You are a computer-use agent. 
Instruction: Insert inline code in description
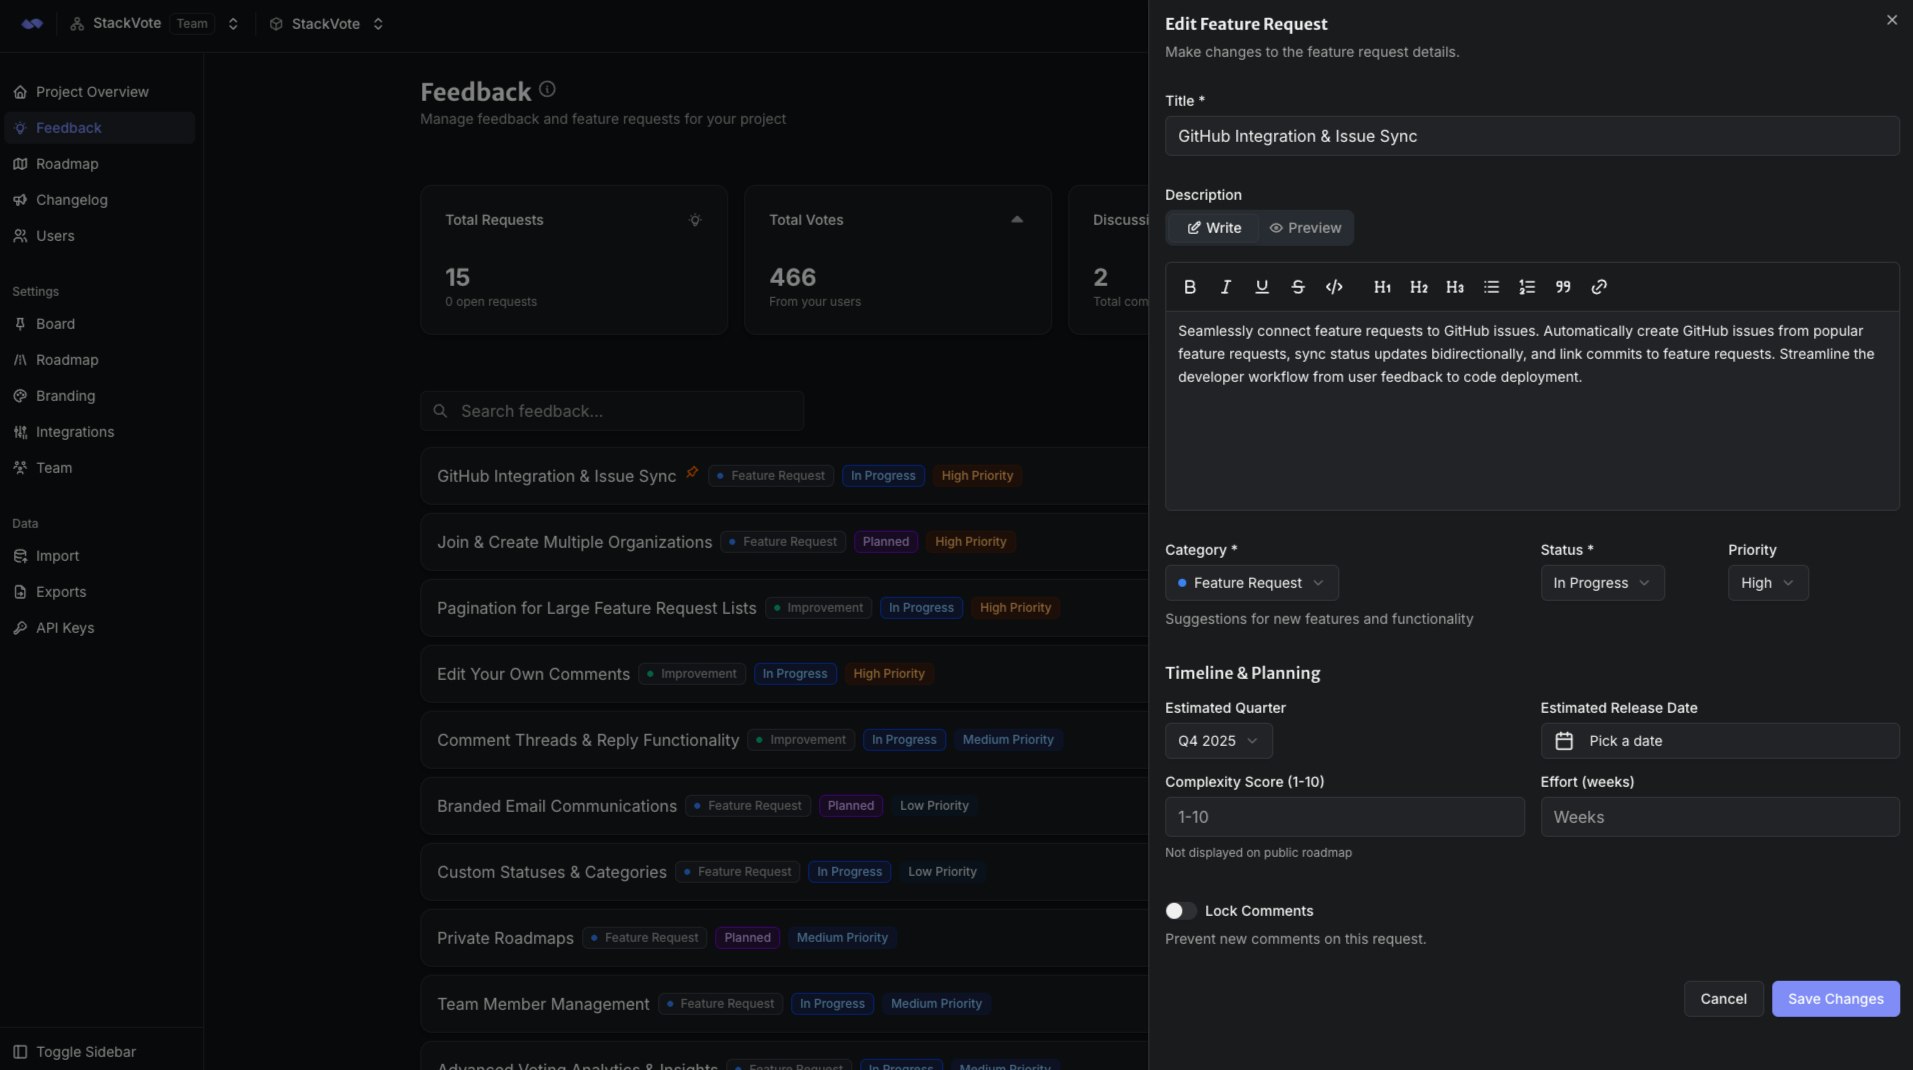point(1334,287)
